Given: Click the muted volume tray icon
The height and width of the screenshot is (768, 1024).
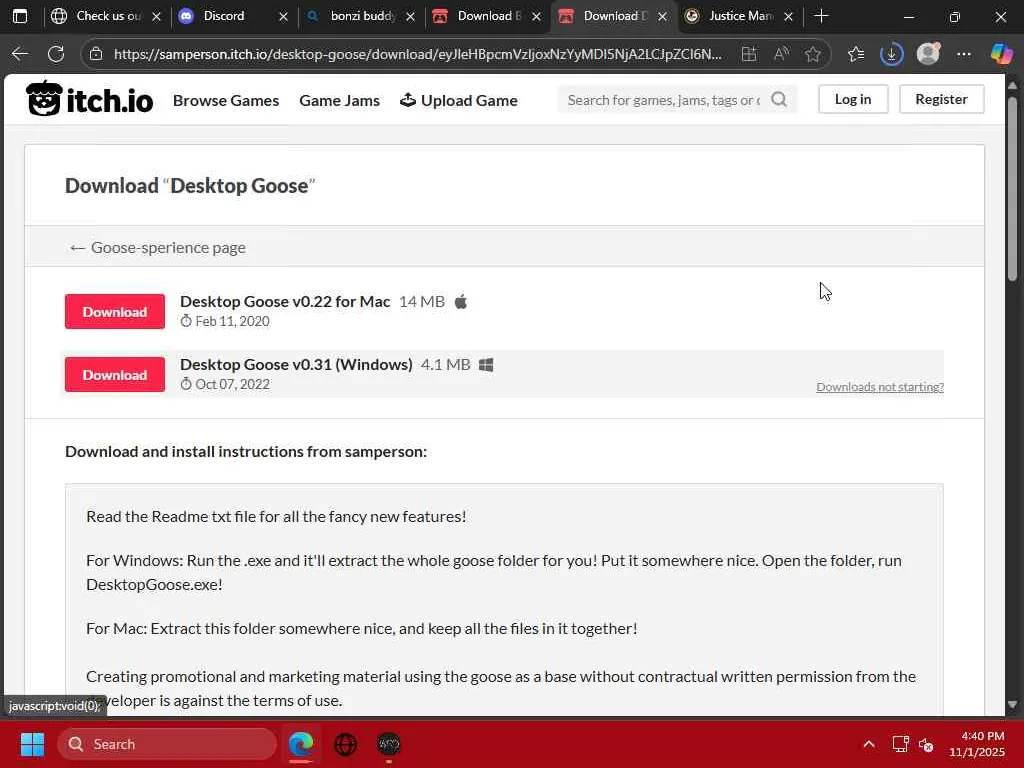Looking at the screenshot, I should point(925,744).
